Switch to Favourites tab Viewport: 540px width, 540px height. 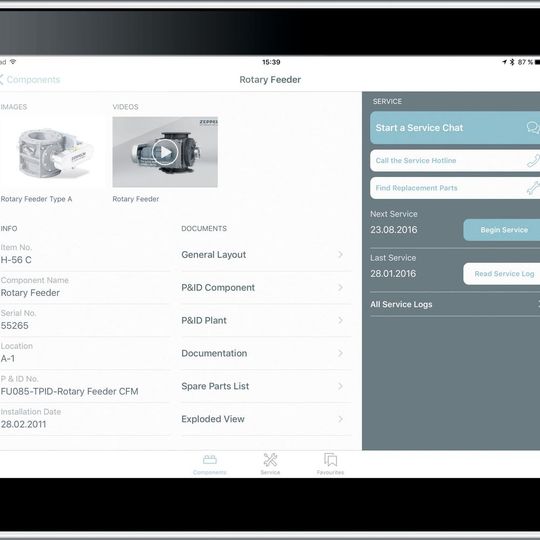point(330,464)
